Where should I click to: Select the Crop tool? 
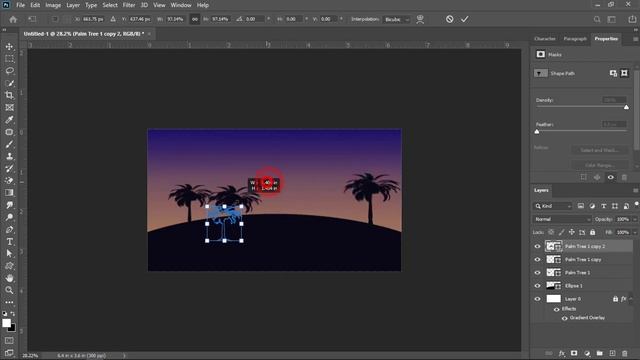point(9,95)
